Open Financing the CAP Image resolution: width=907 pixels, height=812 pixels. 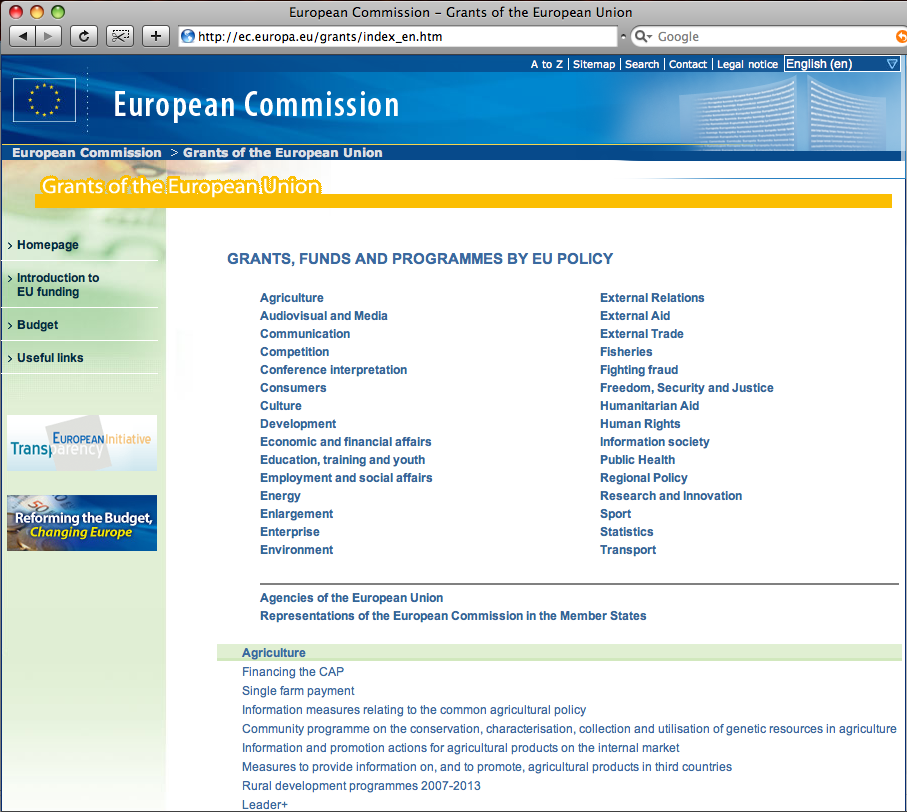pos(292,671)
